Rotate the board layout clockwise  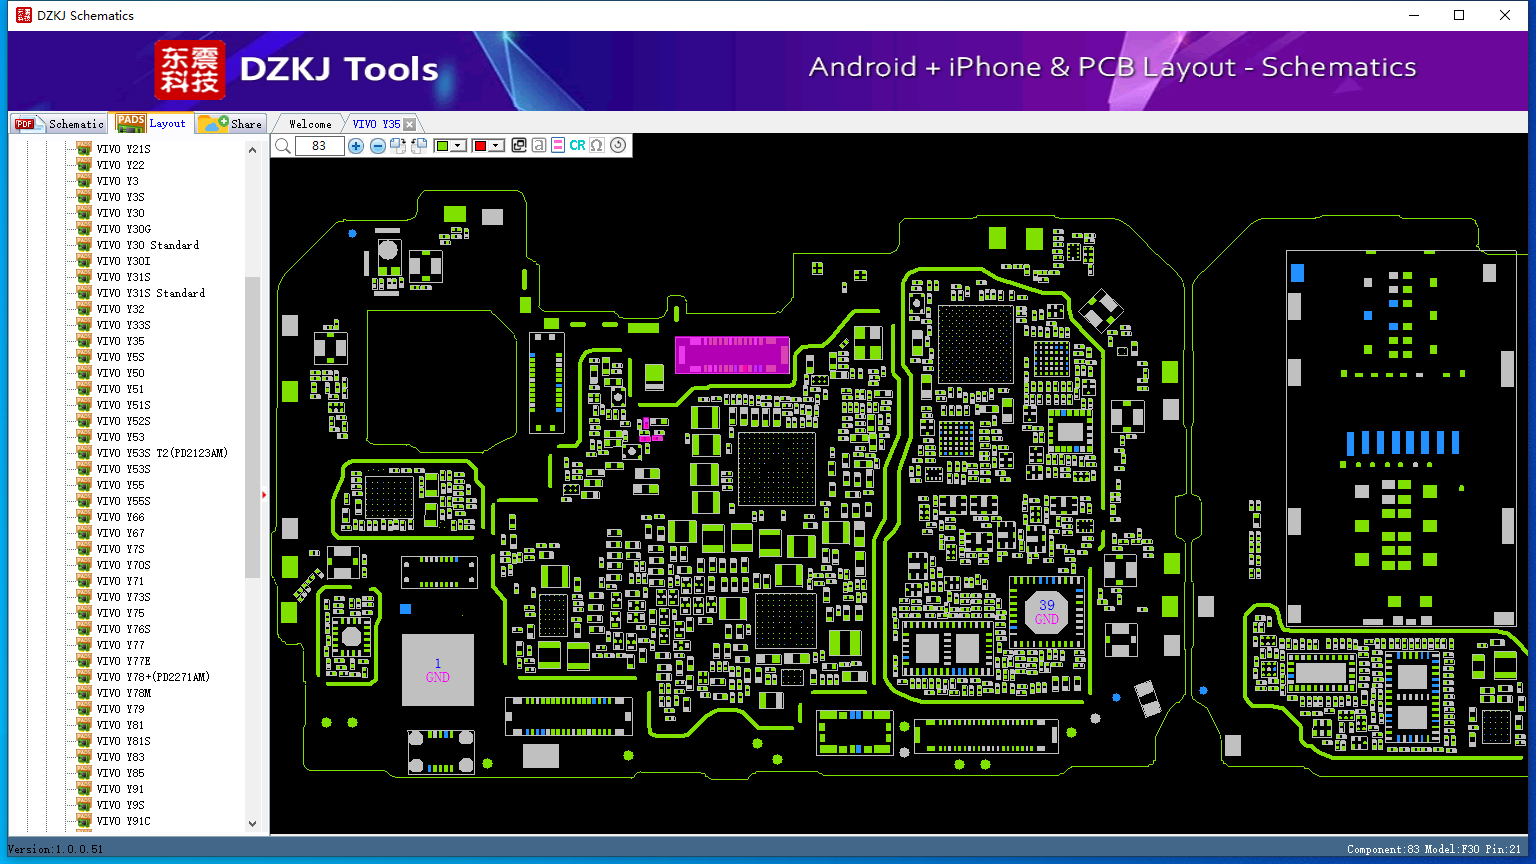pos(398,146)
